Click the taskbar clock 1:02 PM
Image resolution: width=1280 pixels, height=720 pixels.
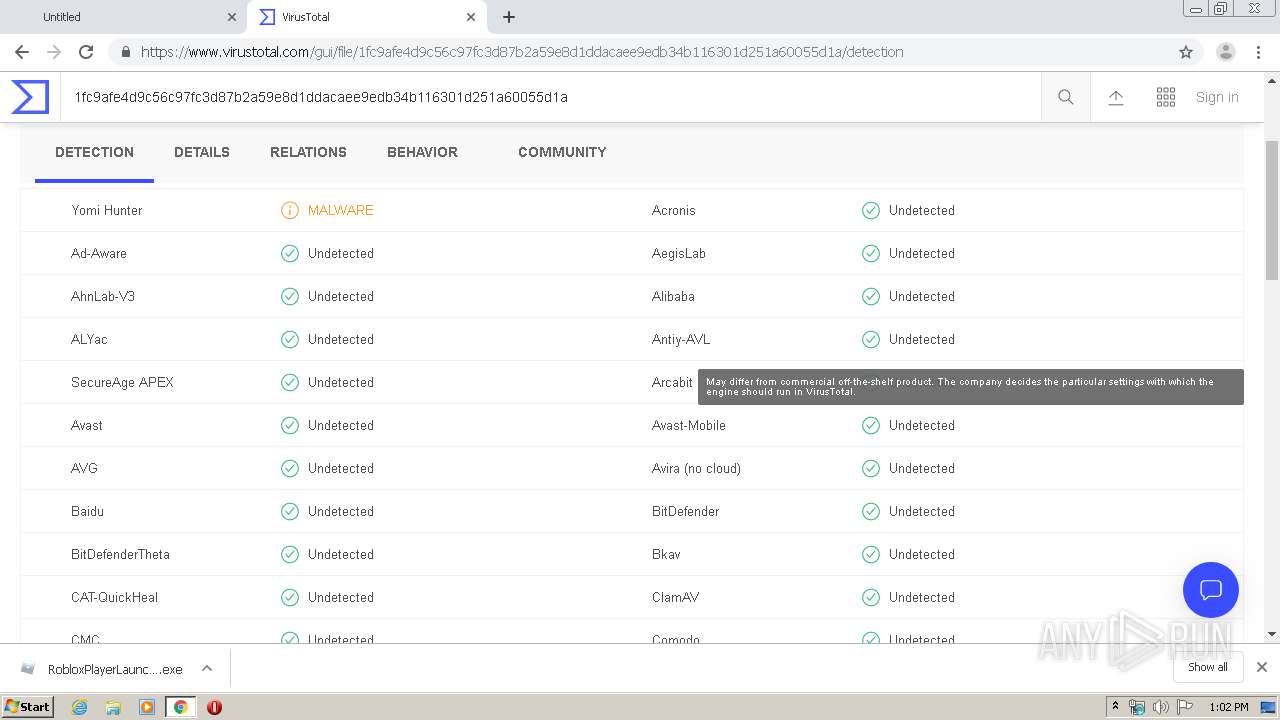[1228, 707]
